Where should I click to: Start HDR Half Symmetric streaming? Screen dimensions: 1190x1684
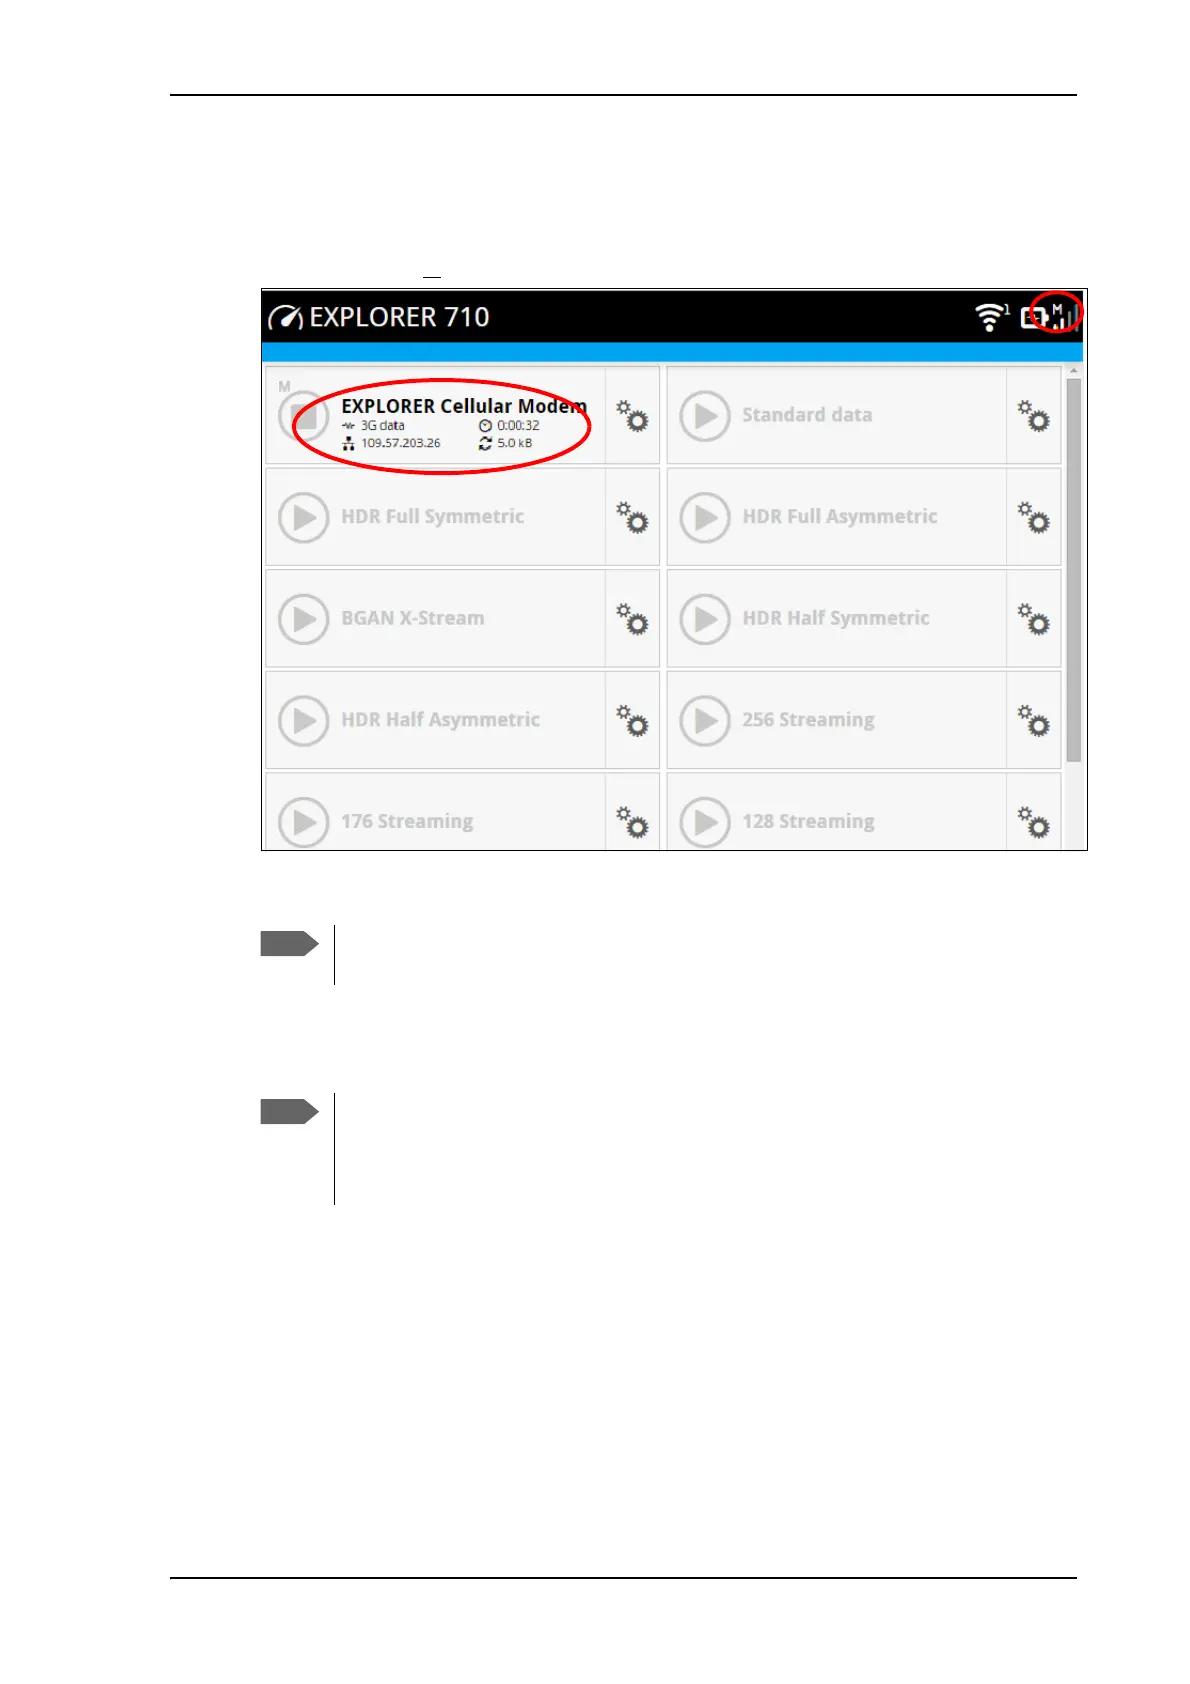705,619
